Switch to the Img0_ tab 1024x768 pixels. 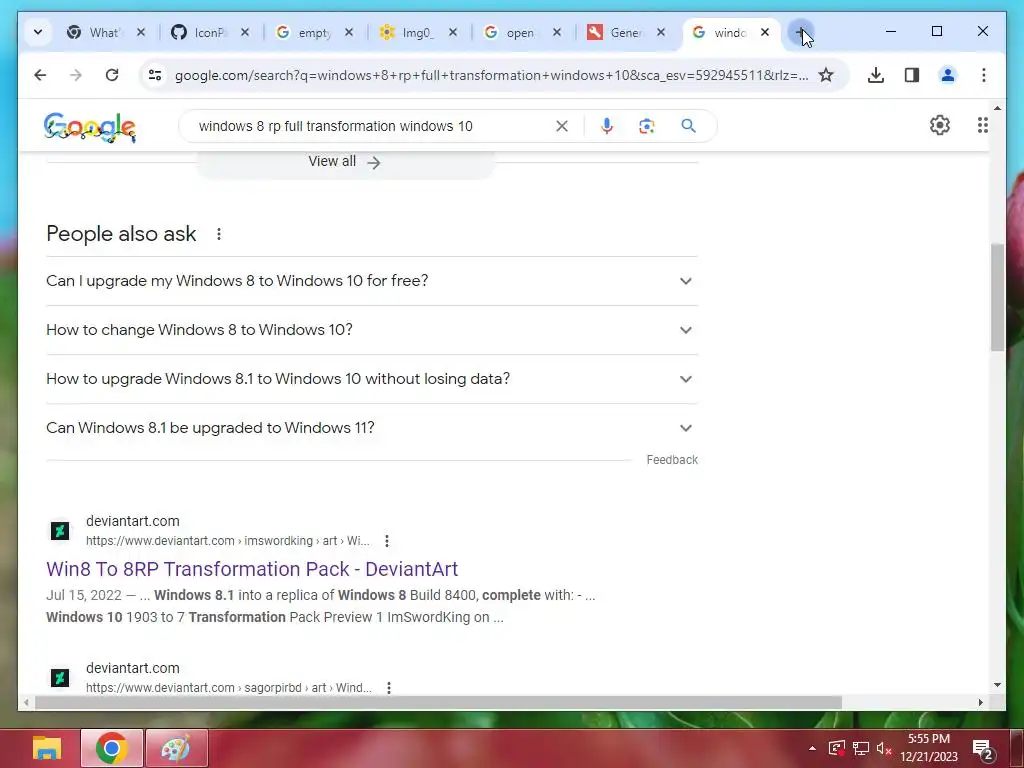pyautogui.click(x=407, y=32)
